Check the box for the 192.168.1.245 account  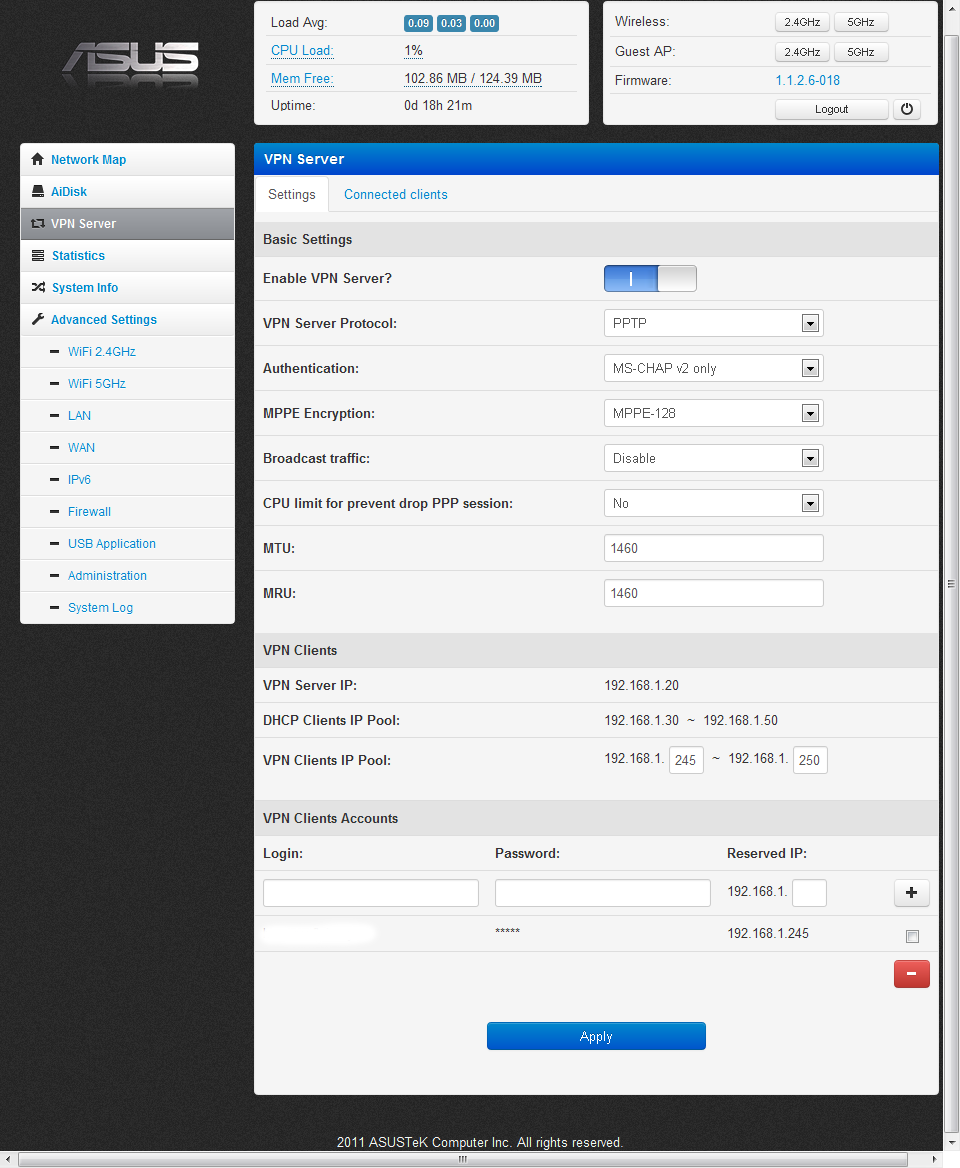911,937
